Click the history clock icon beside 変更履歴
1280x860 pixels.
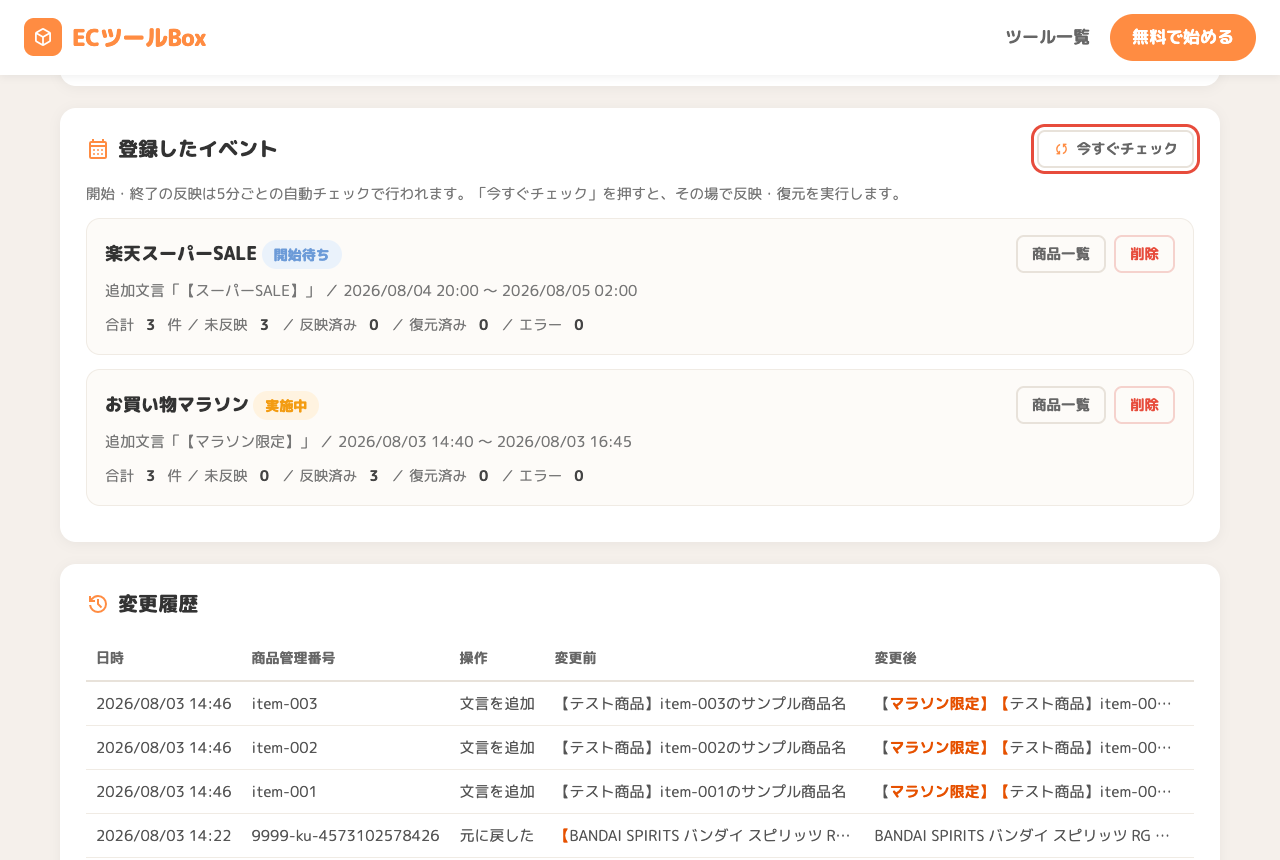[98, 604]
